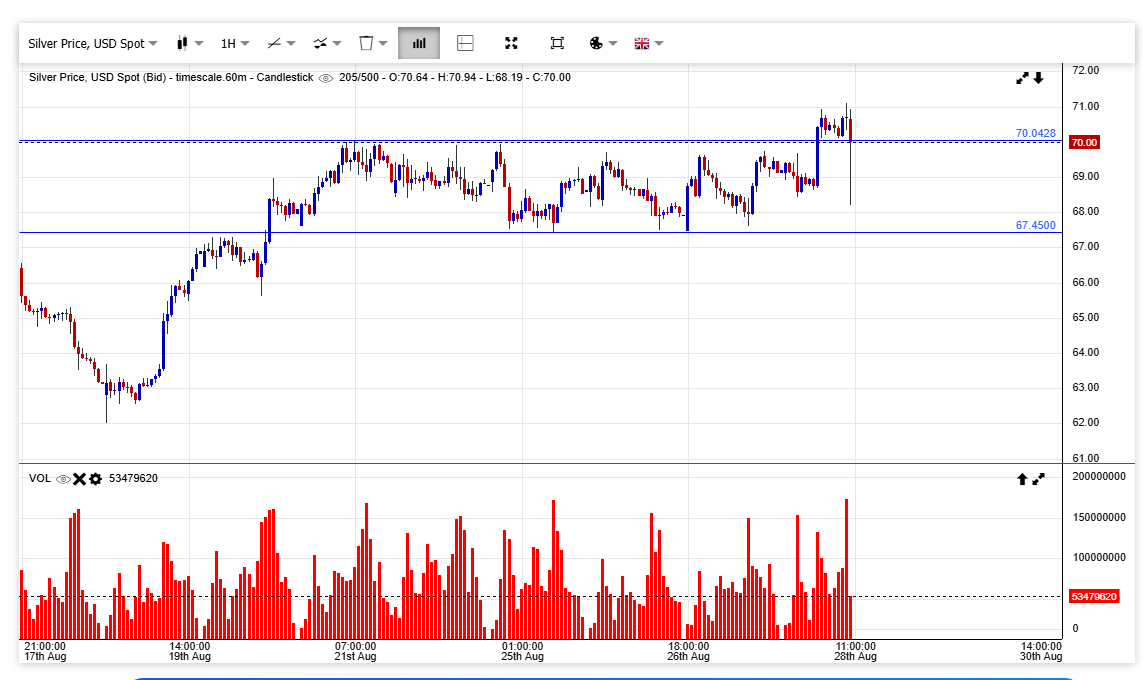This screenshot has width=1143, height=680.
Task: Open the UK flag language dropdown
Action: coord(649,44)
